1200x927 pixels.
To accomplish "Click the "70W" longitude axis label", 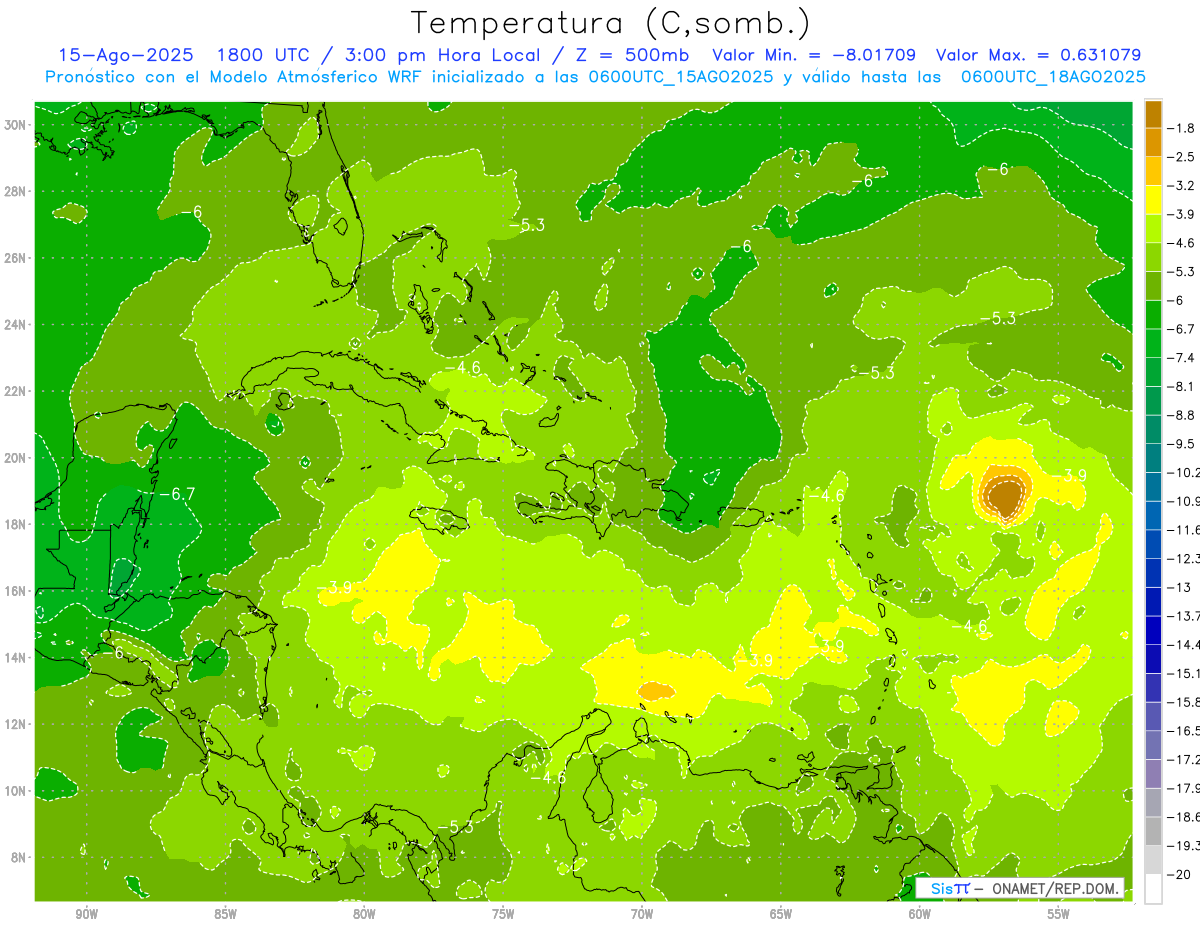I will click(x=642, y=914).
